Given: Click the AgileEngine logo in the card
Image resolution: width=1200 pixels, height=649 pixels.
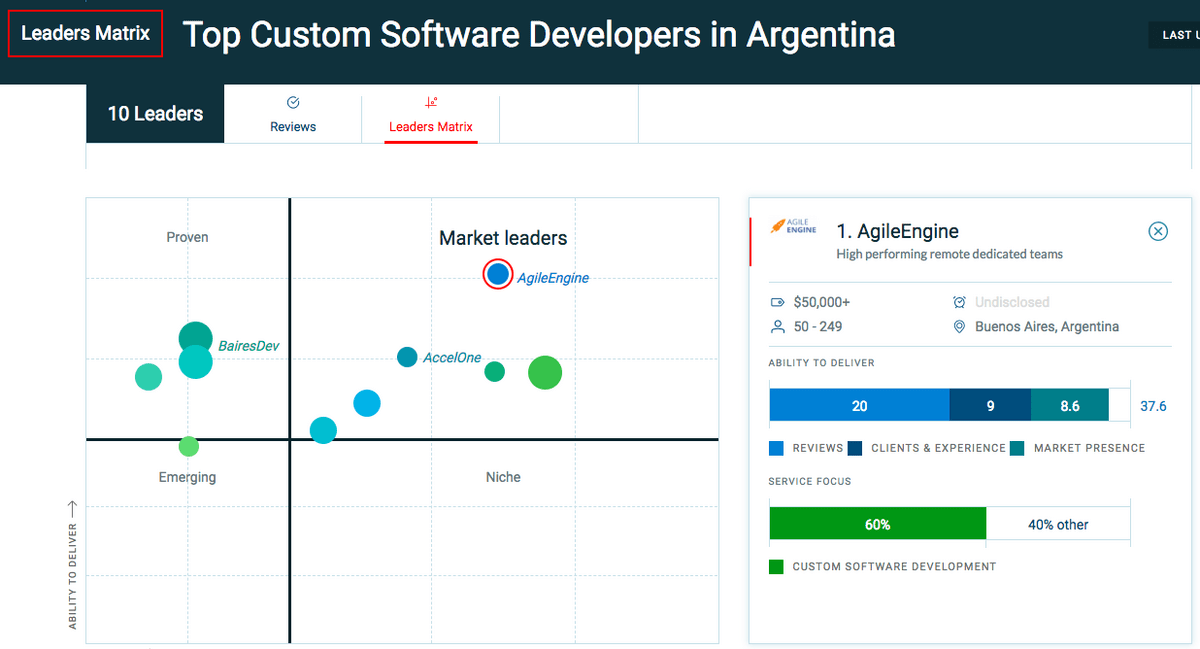Looking at the screenshot, I should (x=793, y=226).
